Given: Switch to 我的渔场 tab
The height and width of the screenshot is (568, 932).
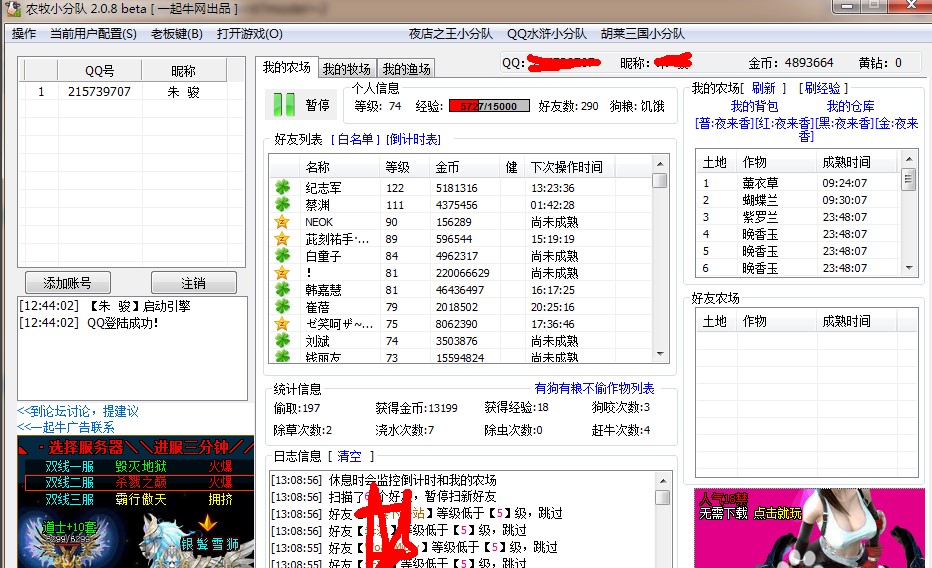Looking at the screenshot, I should [x=405, y=69].
